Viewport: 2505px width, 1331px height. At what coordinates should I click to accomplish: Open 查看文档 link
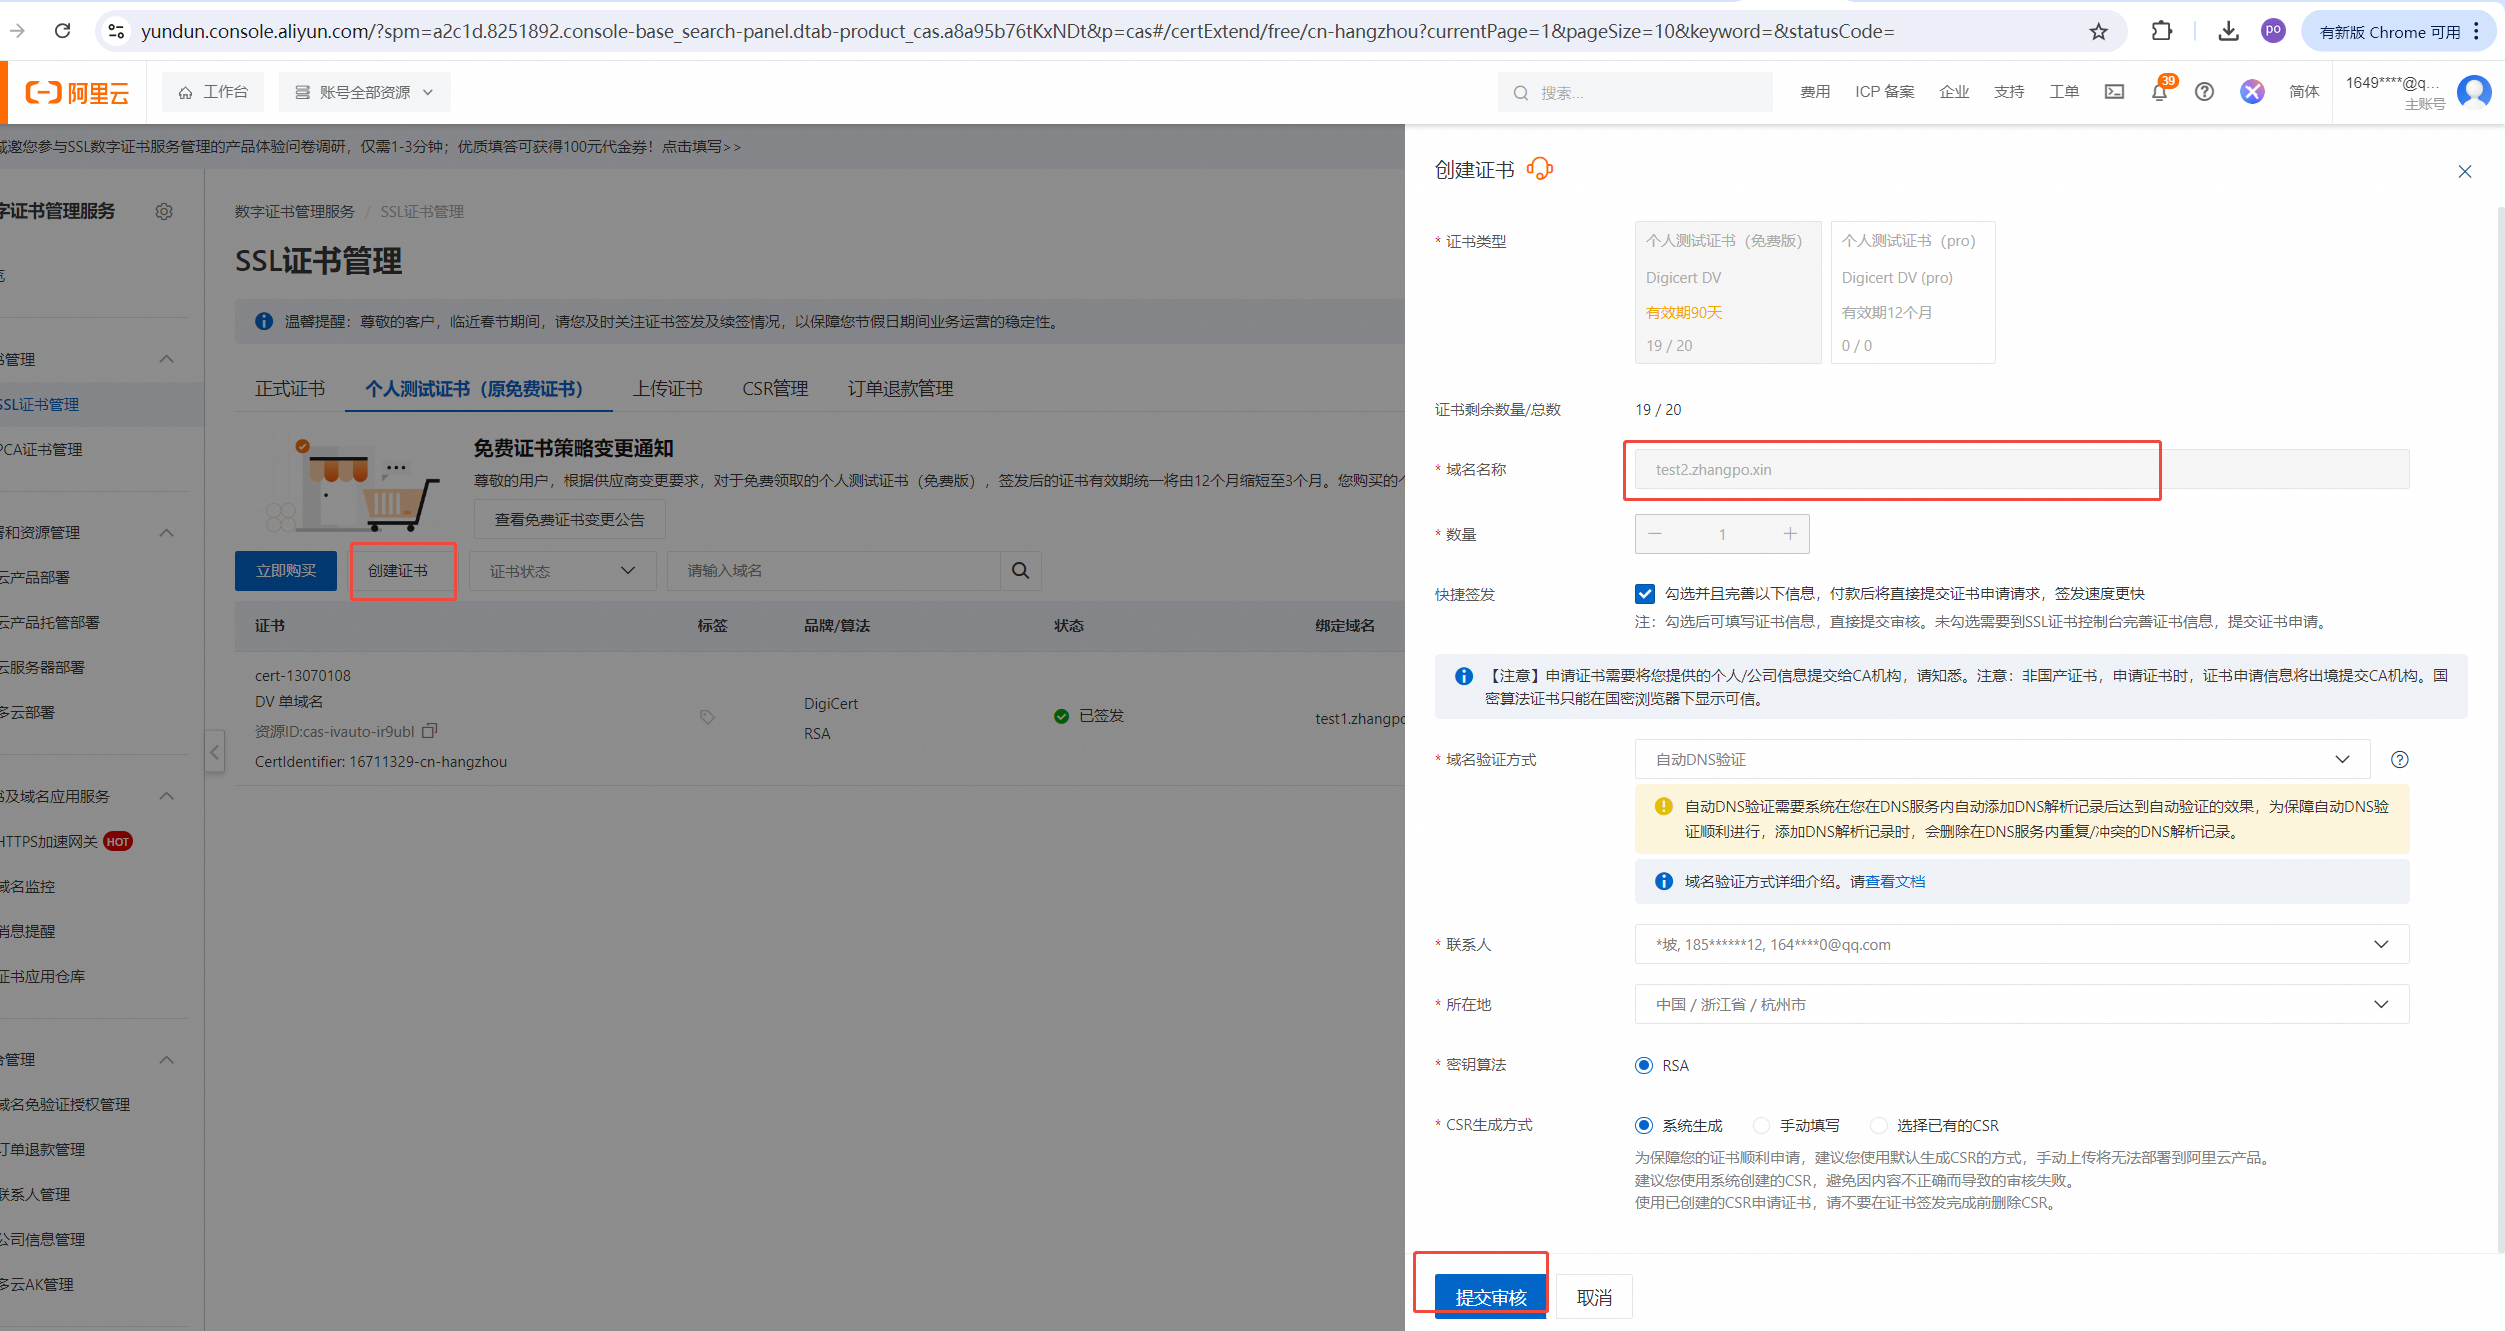coord(1895,882)
